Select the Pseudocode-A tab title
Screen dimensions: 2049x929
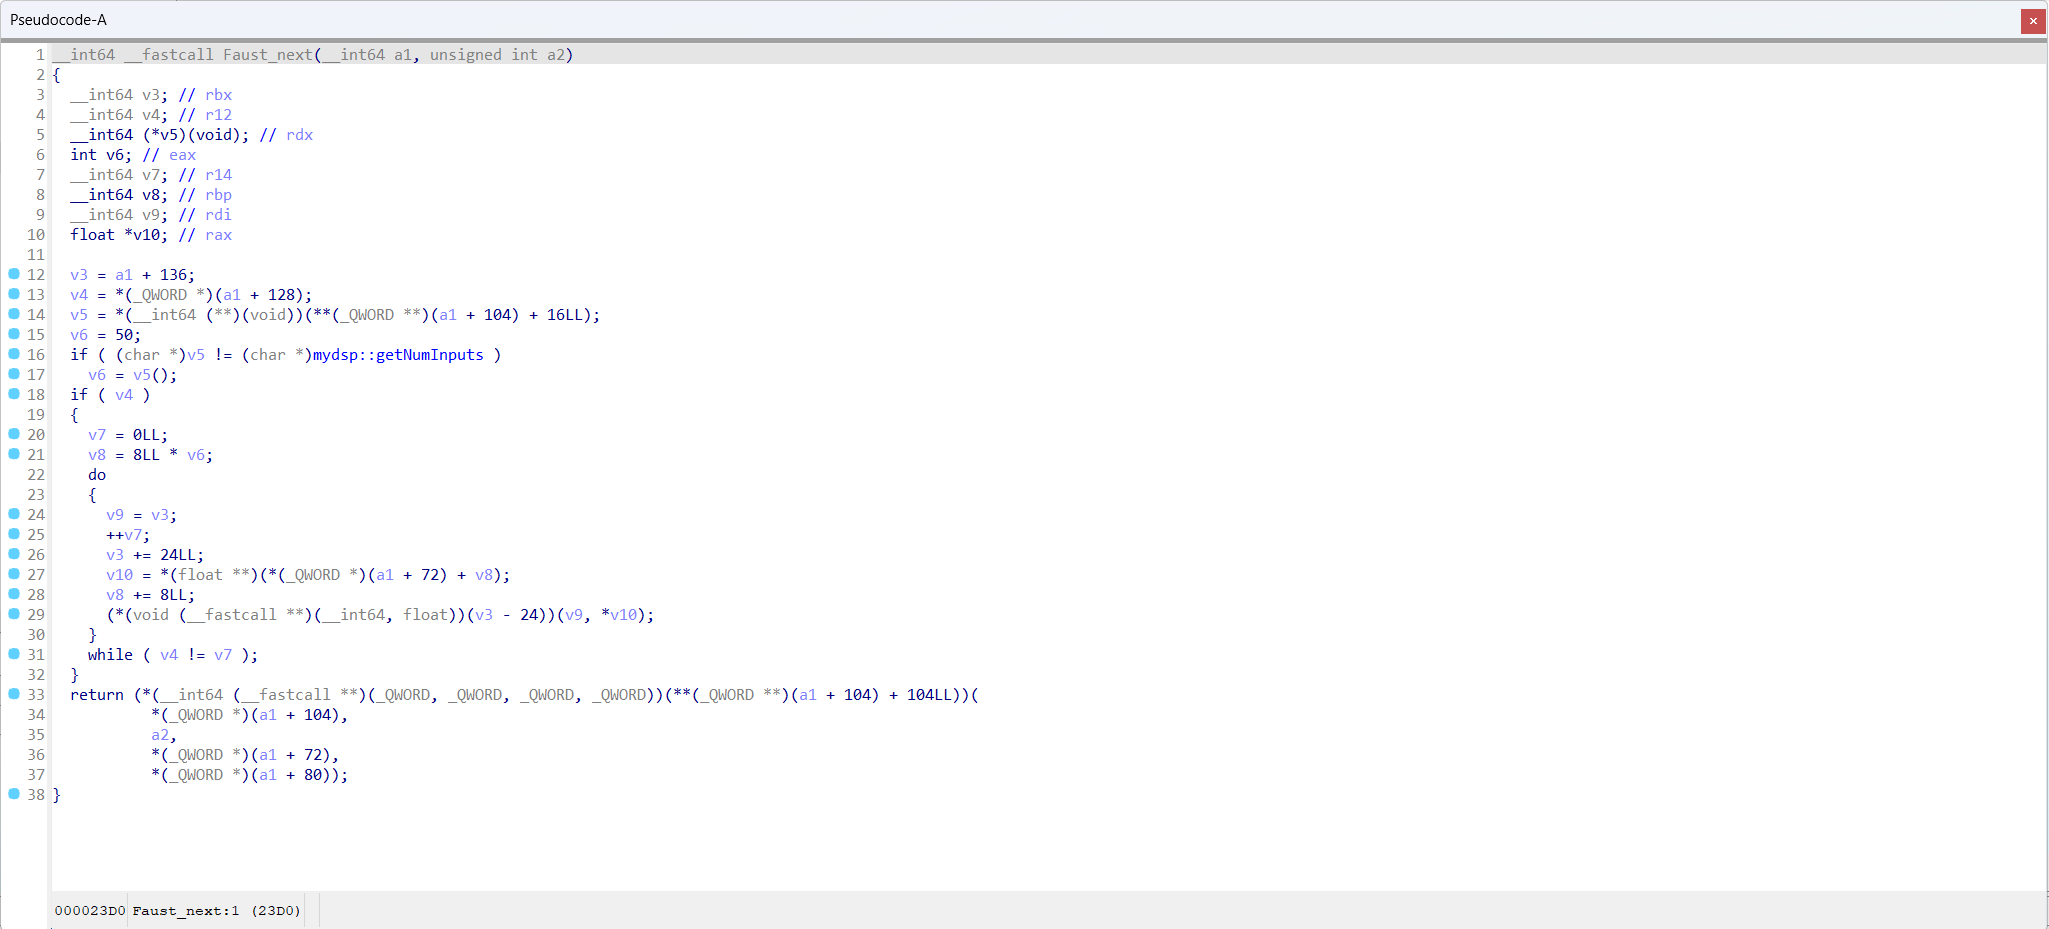[x=58, y=20]
